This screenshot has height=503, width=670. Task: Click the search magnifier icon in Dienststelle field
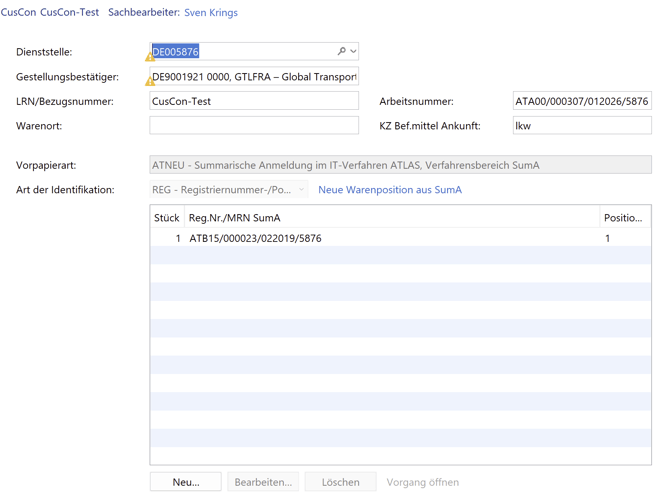(341, 51)
